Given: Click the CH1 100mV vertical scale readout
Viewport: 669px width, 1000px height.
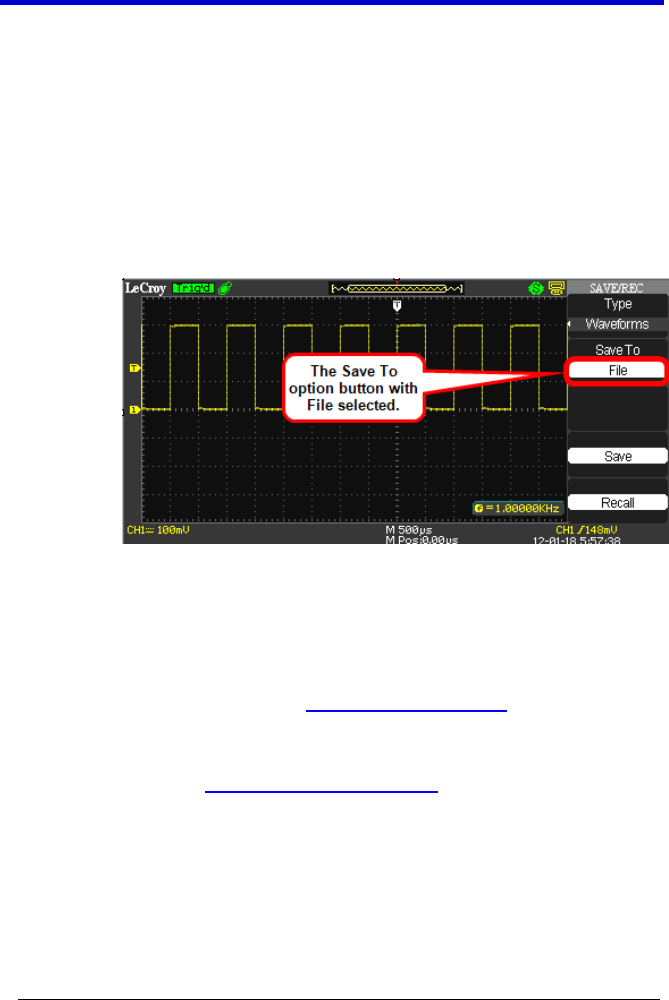Looking at the screenshot, I should pos(158,530).
